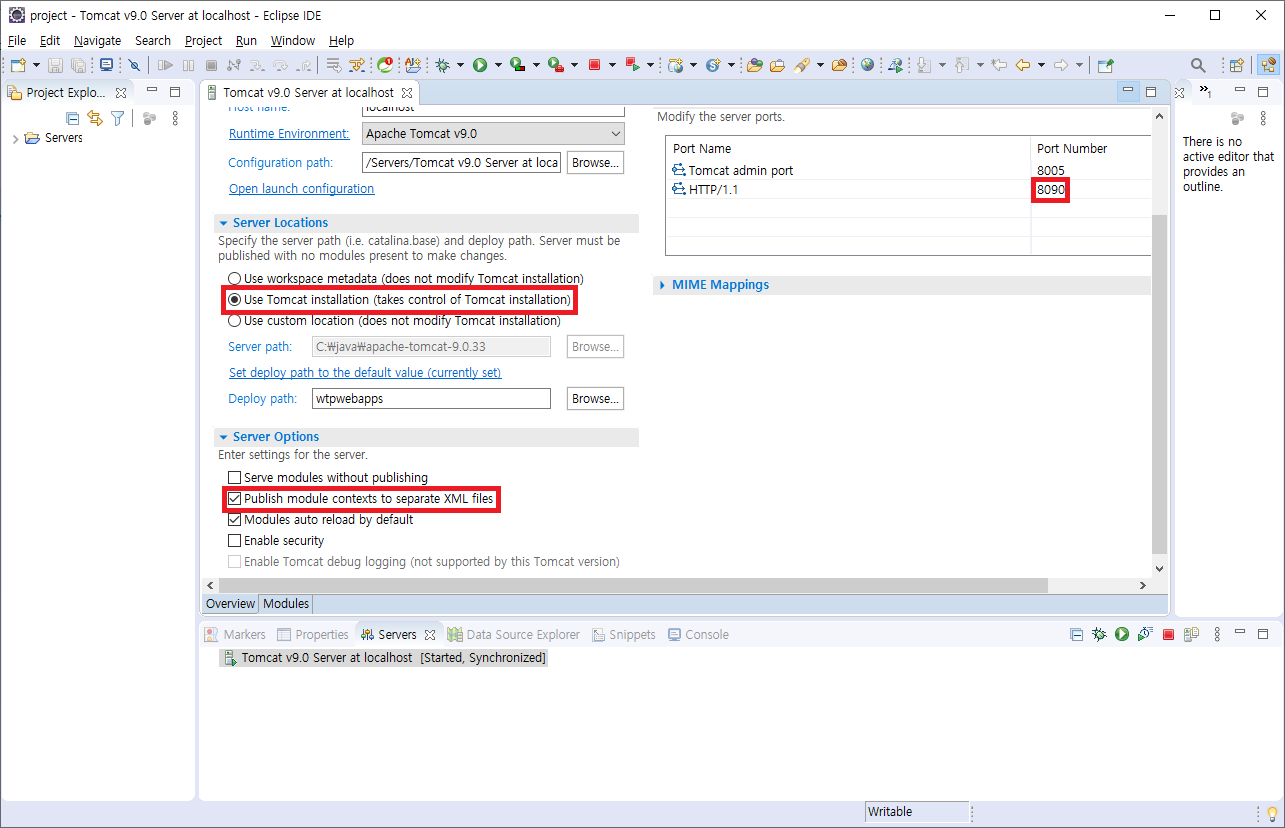The width and height of the screenshot is (1285, 828).
Task: Click the Save icon in toolbar
Action: click(56, 65)
